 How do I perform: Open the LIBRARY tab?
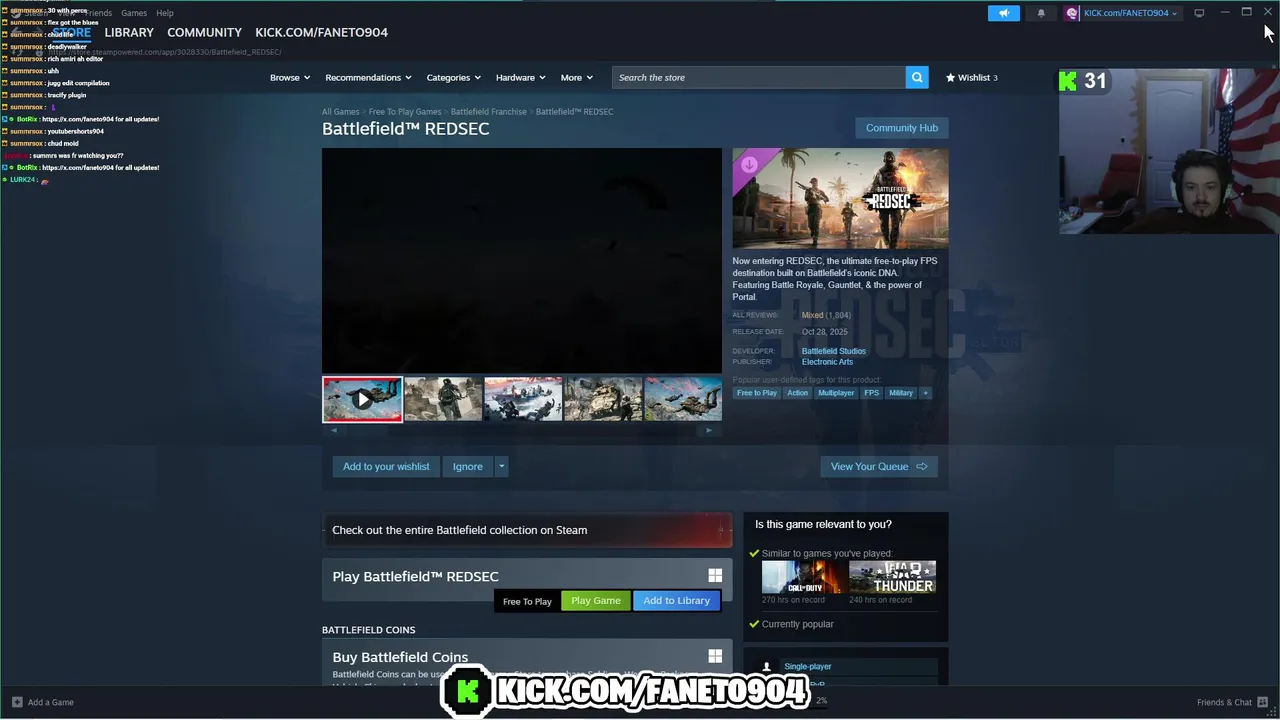129,32
